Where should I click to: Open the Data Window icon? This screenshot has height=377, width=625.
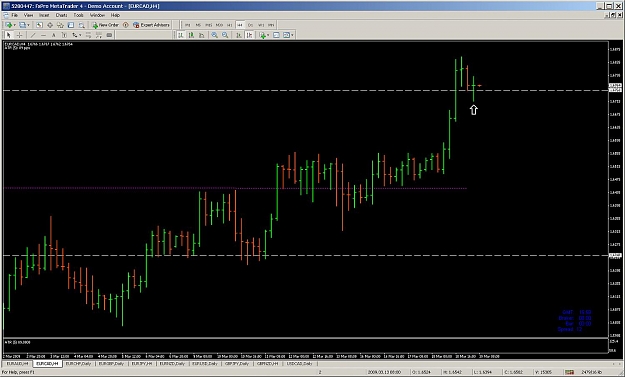tap(50, 25)
